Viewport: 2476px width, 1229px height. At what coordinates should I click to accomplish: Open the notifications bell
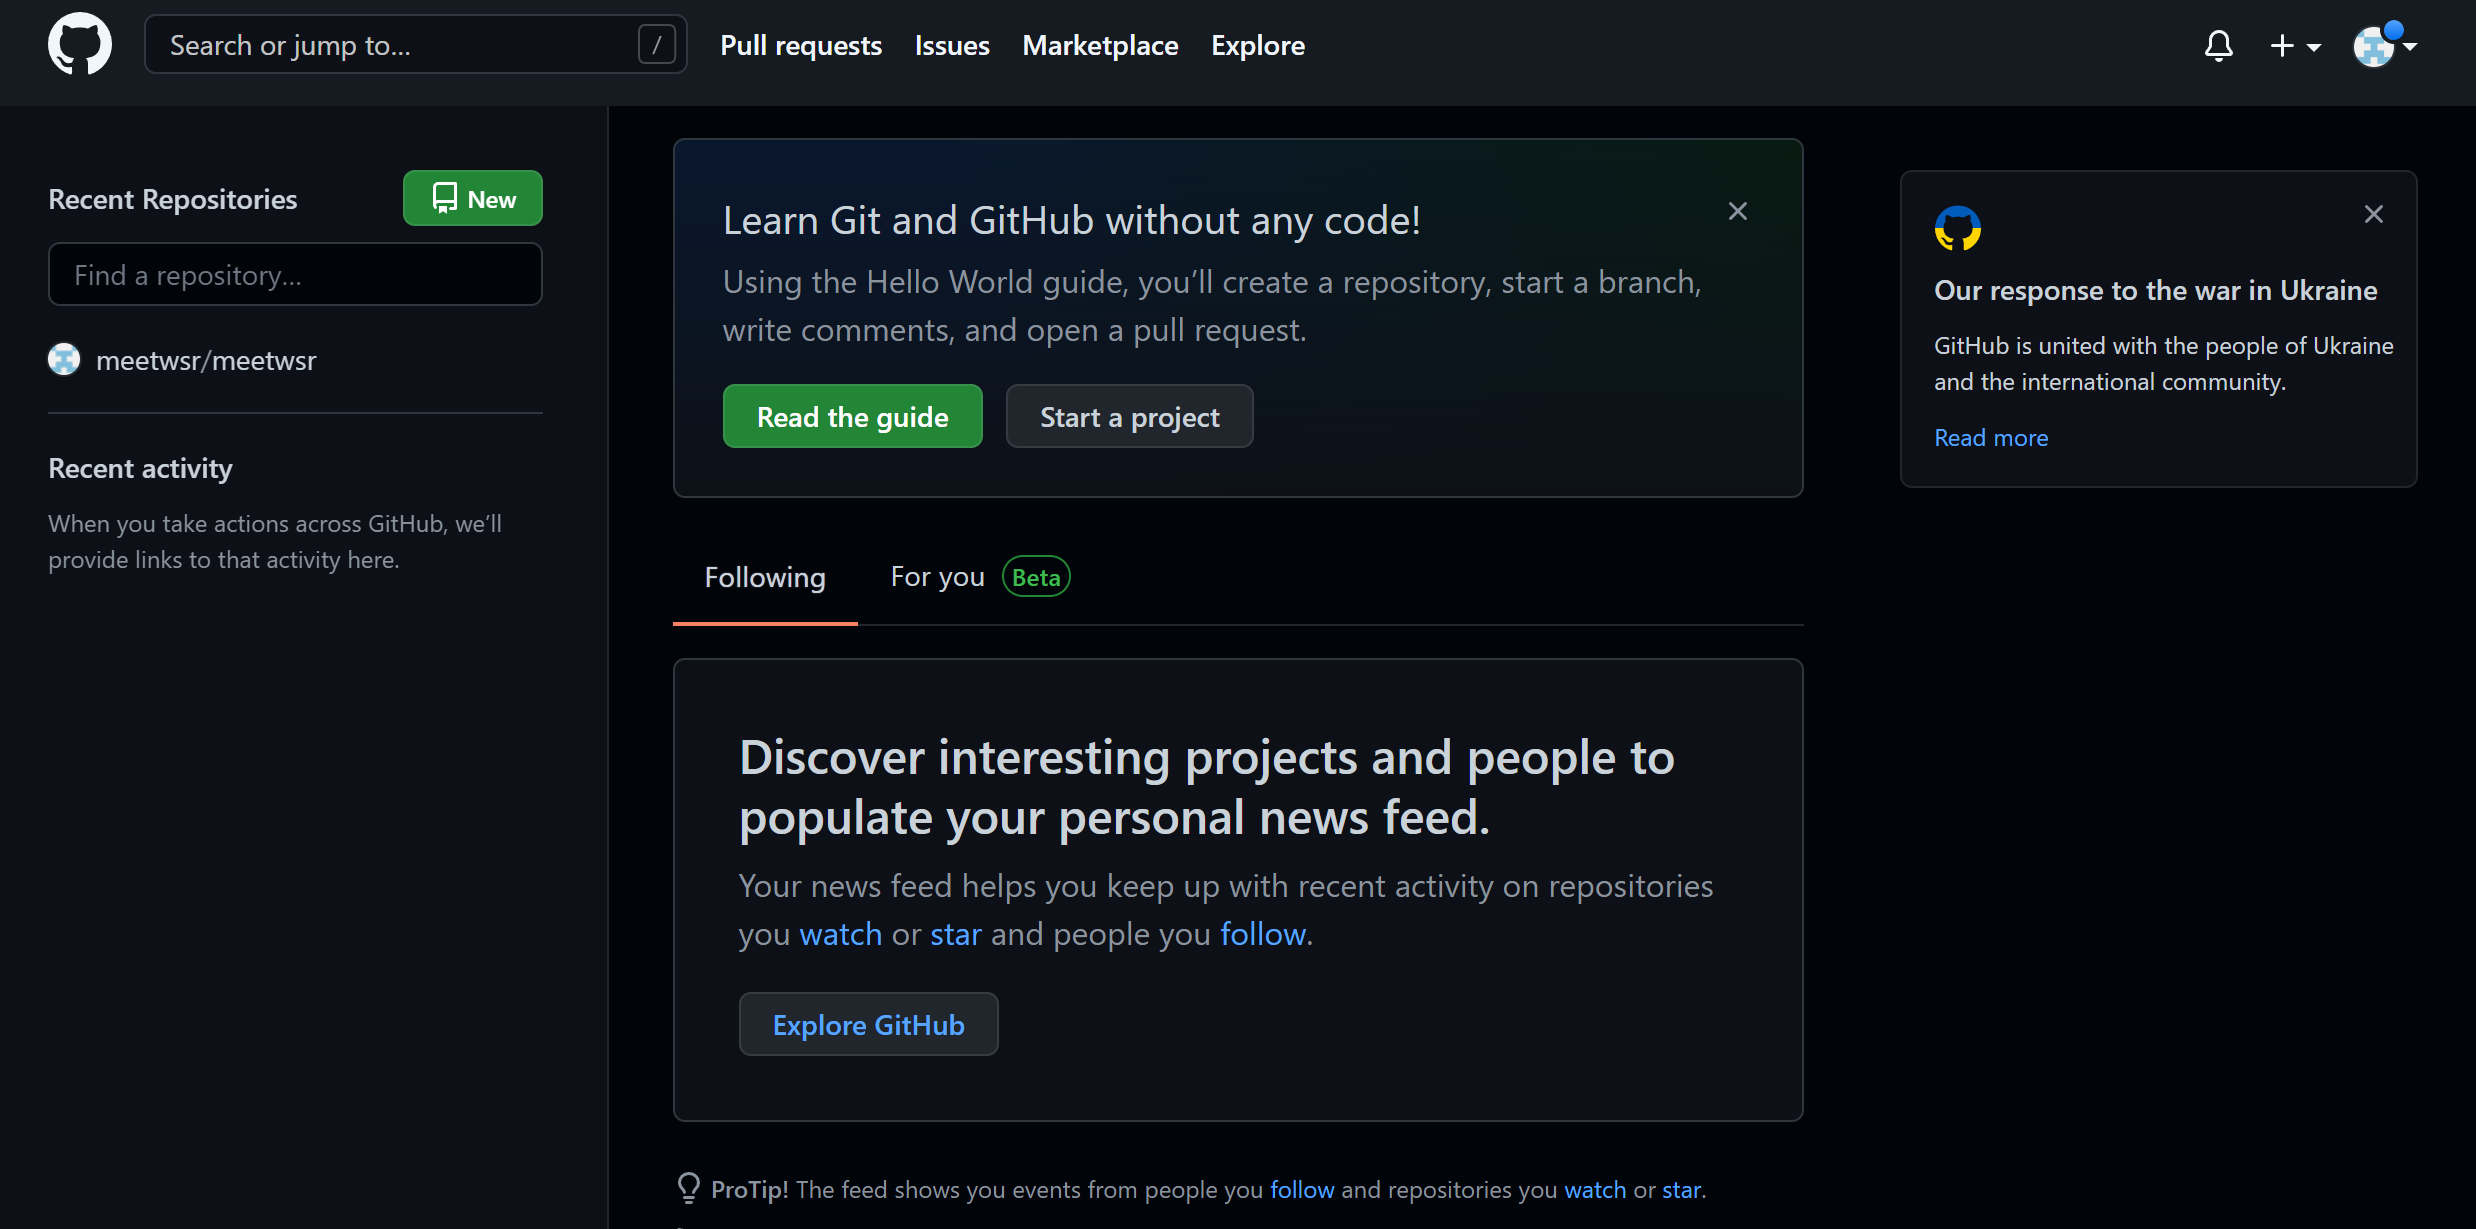click(2218, 46)
